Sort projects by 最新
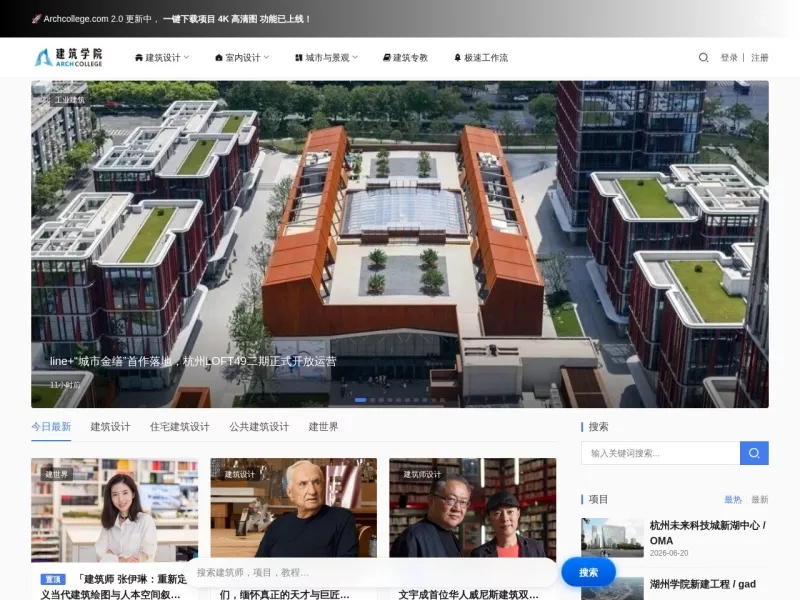Viewport: 800px width, 600px height. (x=760, y=500)
